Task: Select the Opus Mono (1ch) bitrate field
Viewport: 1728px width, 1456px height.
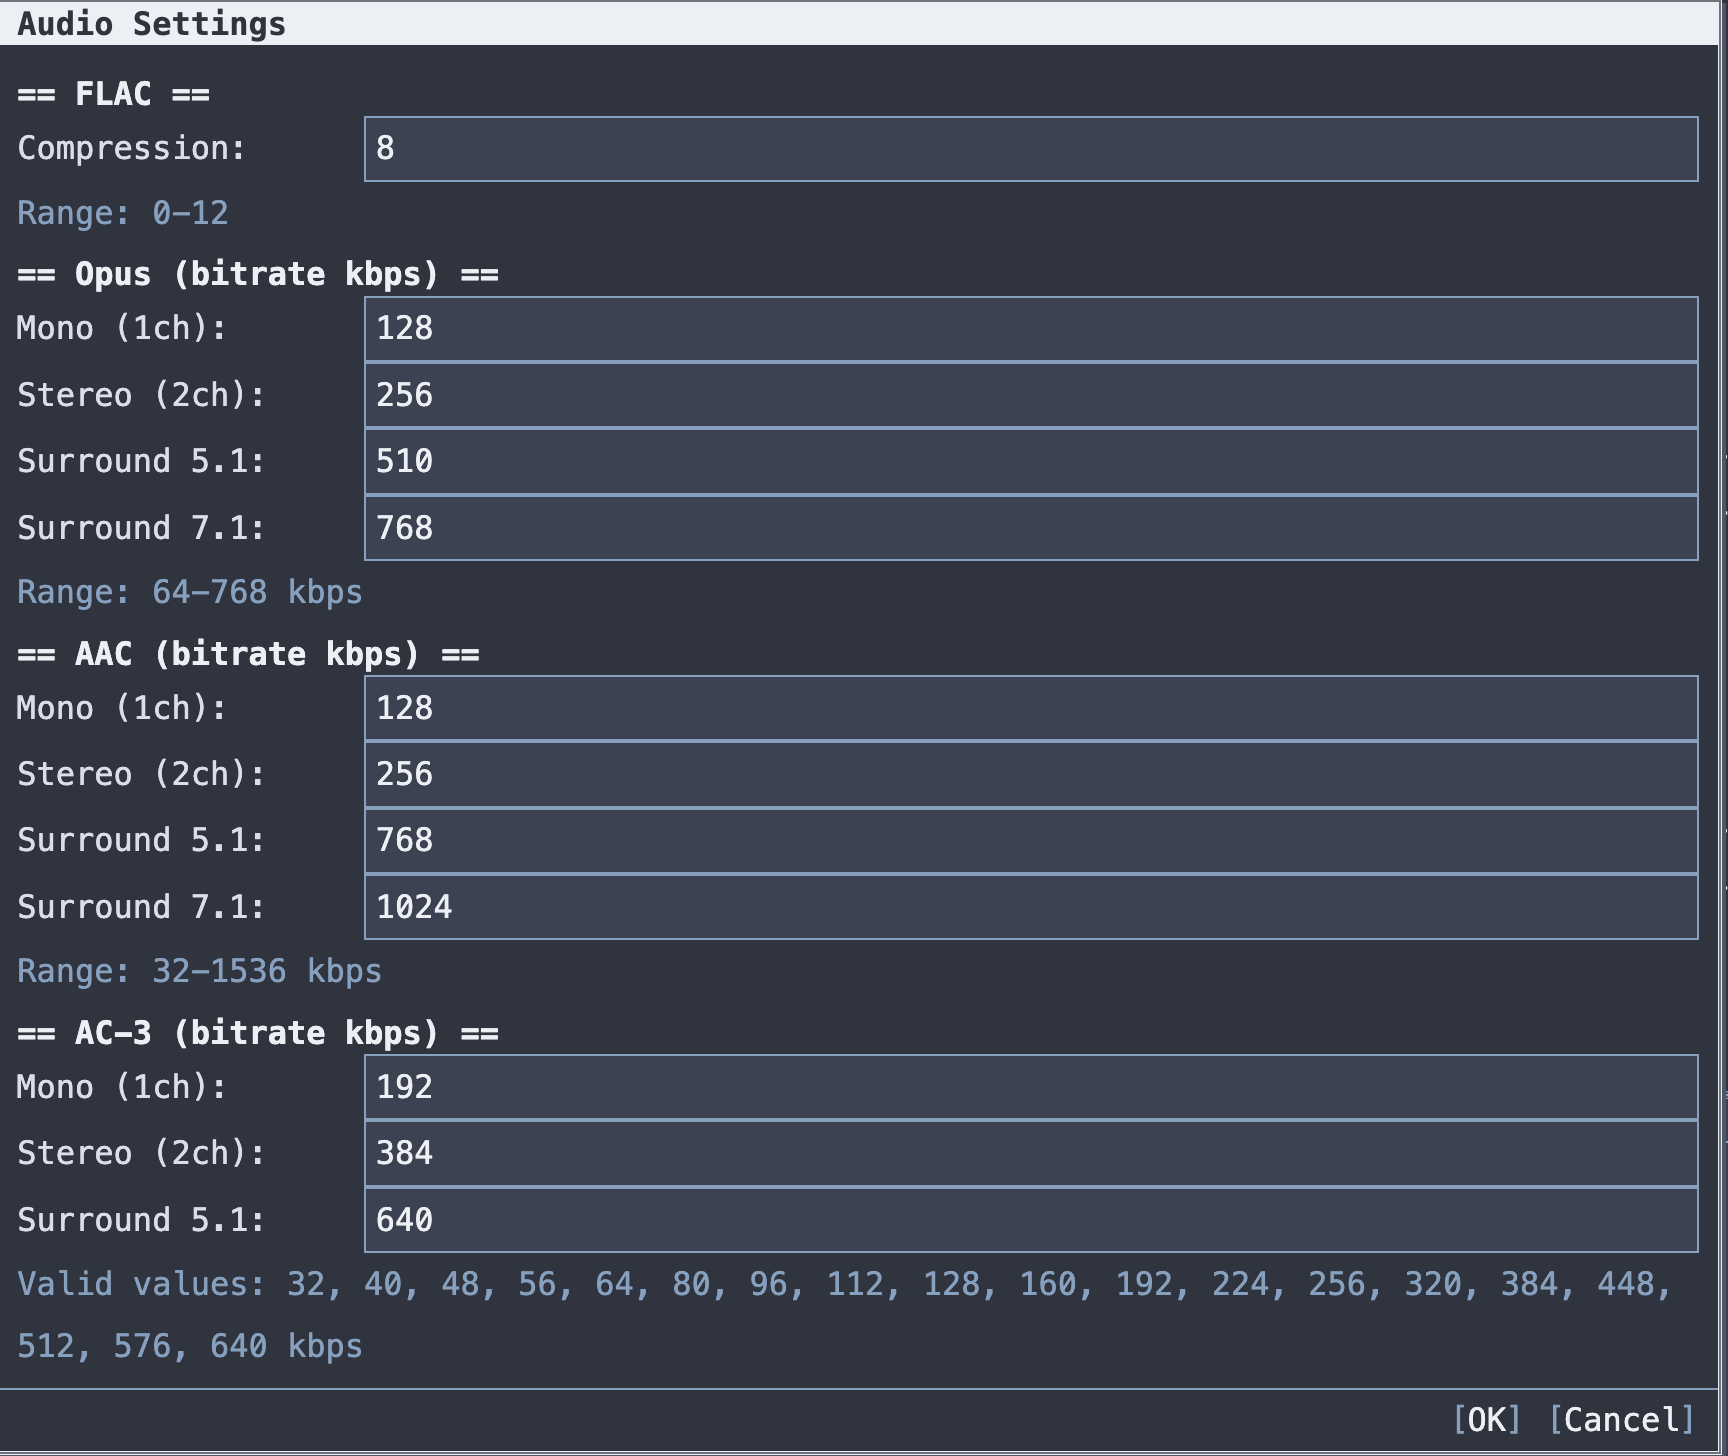Action: point(1031,329)
